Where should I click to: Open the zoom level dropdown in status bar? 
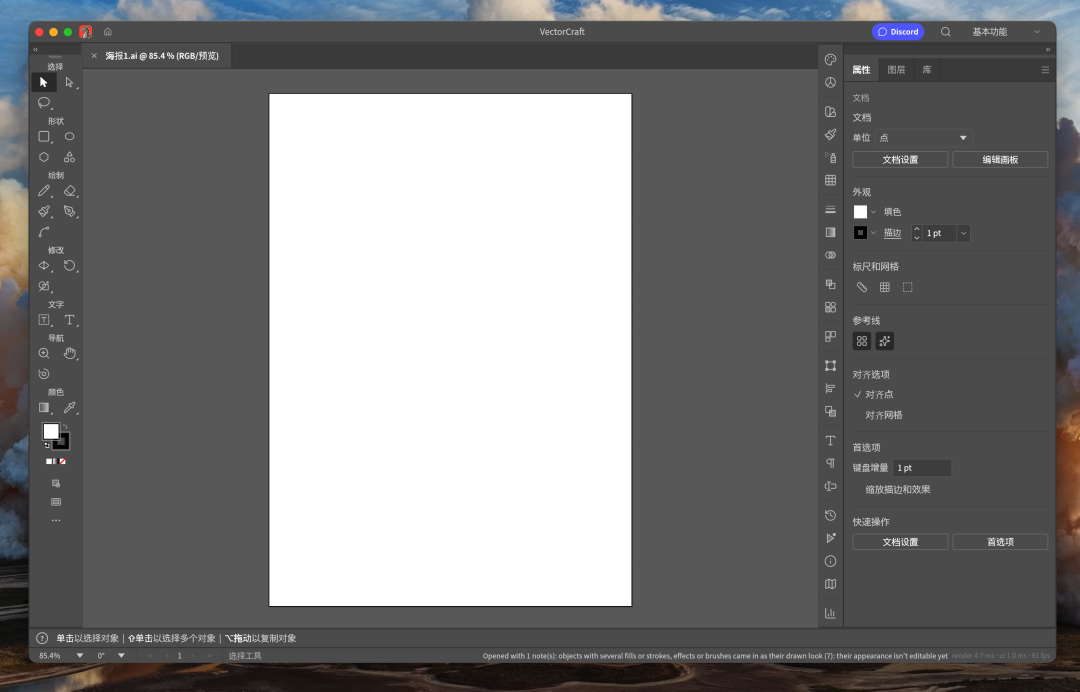pyautogui.click(x=80, y=656)
